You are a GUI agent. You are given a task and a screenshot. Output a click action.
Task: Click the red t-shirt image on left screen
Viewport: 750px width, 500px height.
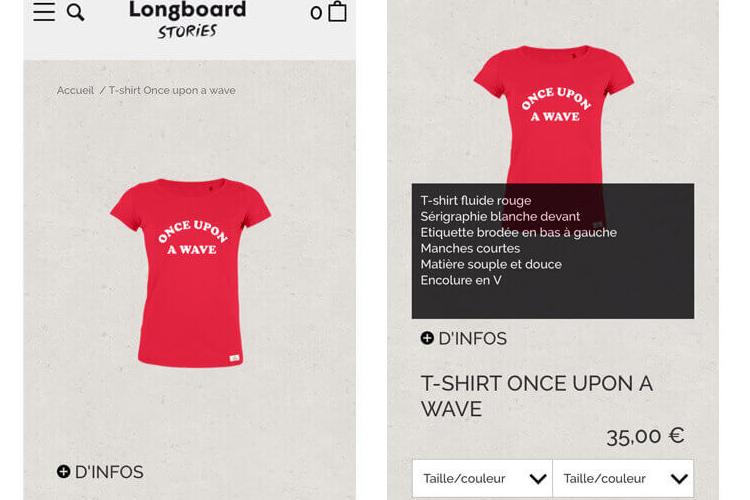tap(191, 273)
